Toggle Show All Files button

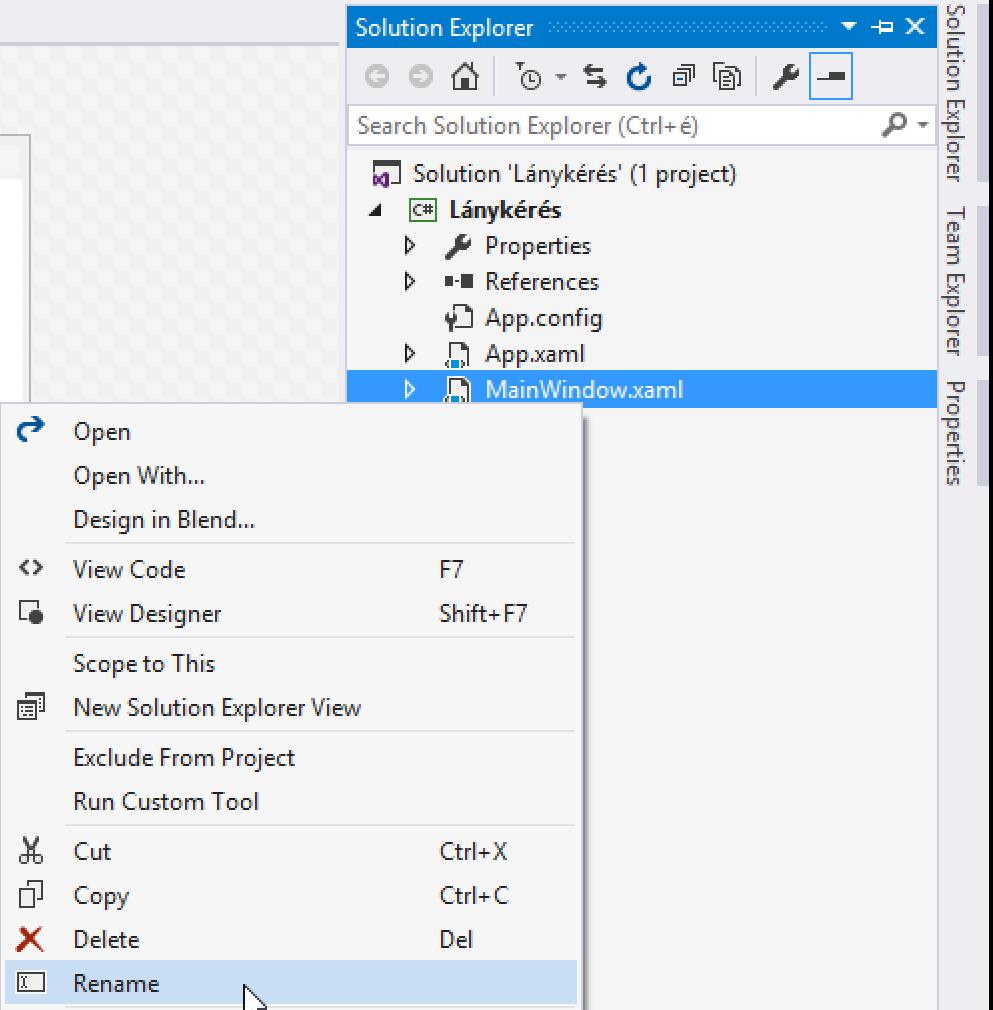pos(727,77)
